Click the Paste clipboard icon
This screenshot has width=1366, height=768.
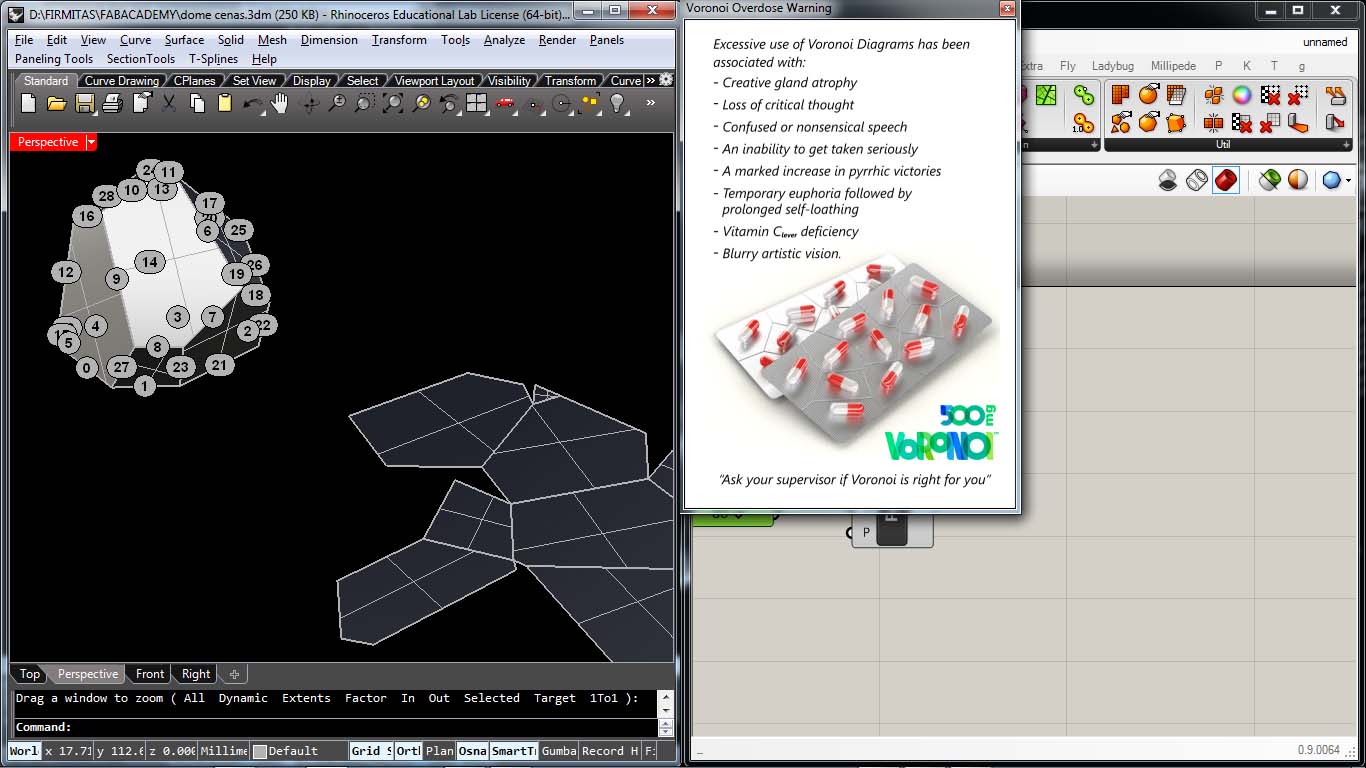click(x=225, y=103)
